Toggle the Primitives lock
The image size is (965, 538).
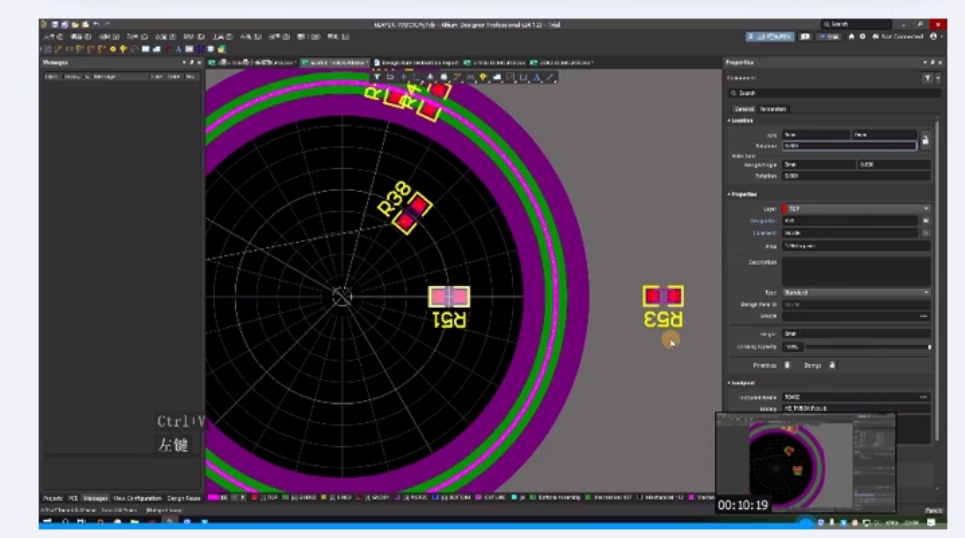pyautogui.click(x=787, y=365)
